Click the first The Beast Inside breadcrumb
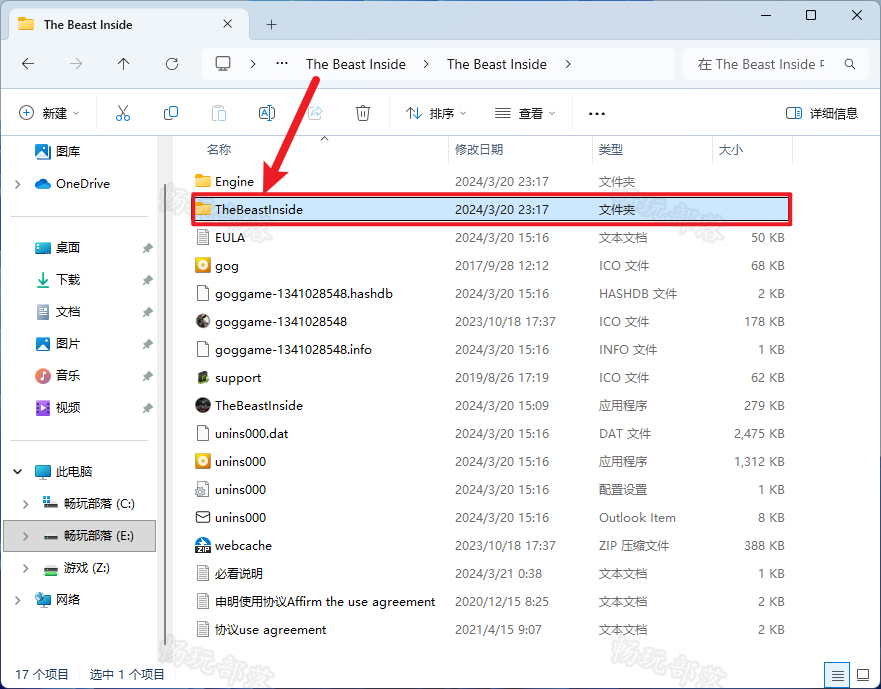 [356, 64]
